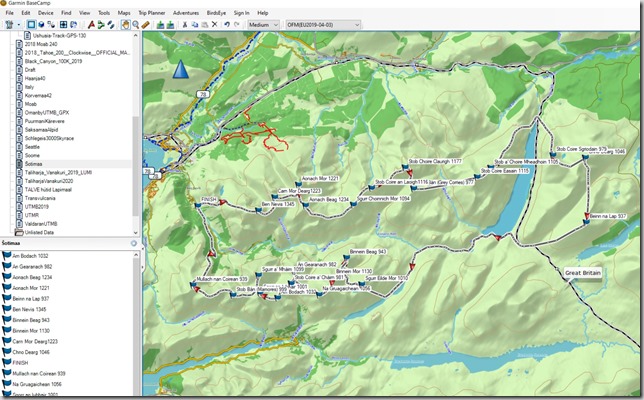Open the Sign In menu
Screen dimensions: 644x400
tap(242, 13)
